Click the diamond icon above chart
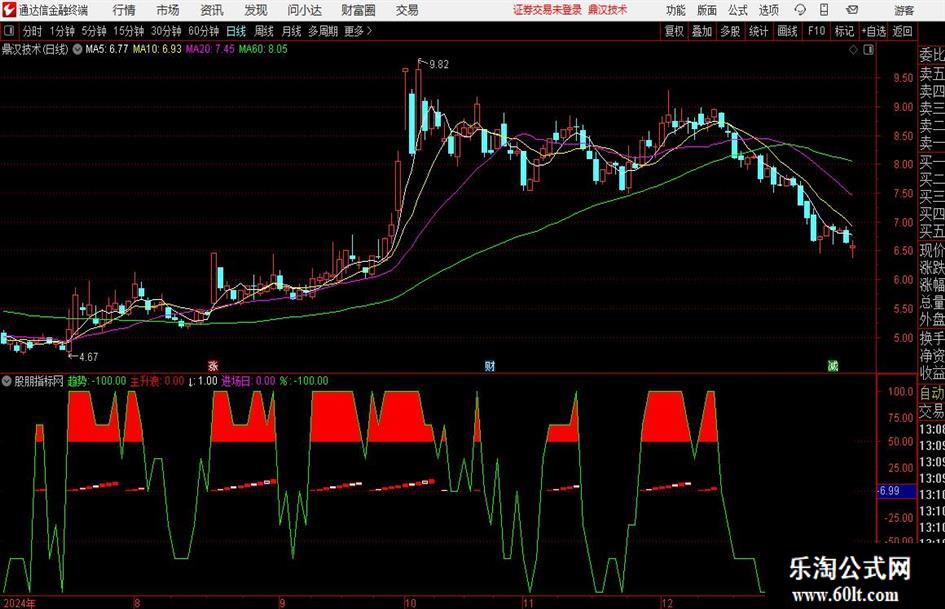This screenshot has height=609, width=945. pos(853,50)
